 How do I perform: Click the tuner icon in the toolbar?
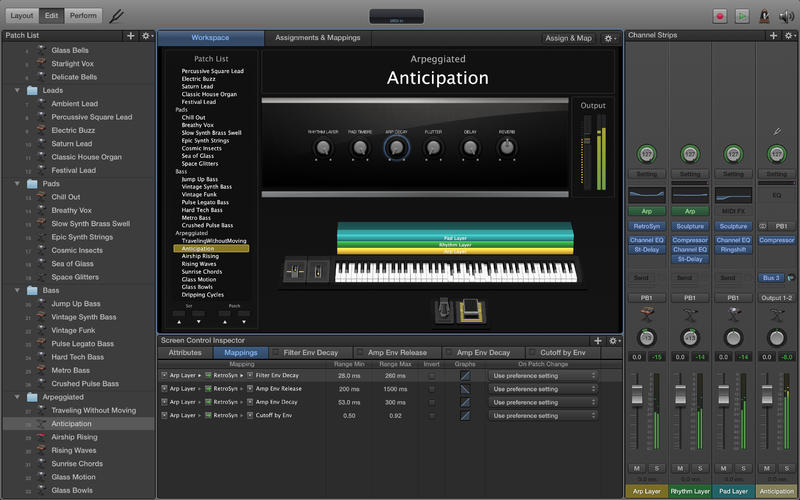point(117,16)
